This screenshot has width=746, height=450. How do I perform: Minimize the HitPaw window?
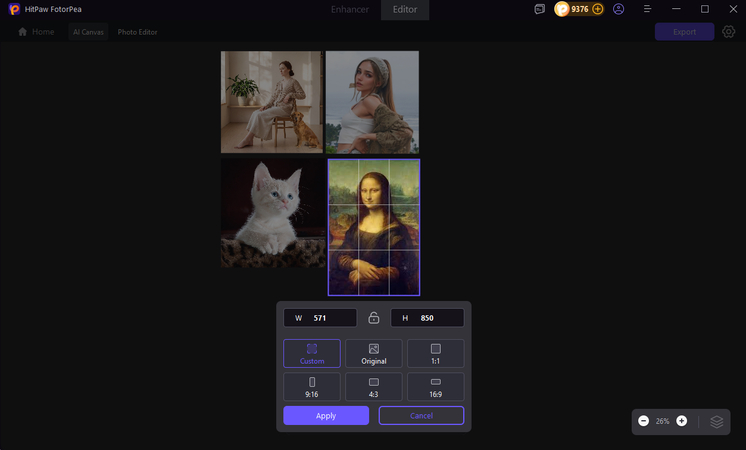click(676, 9)
